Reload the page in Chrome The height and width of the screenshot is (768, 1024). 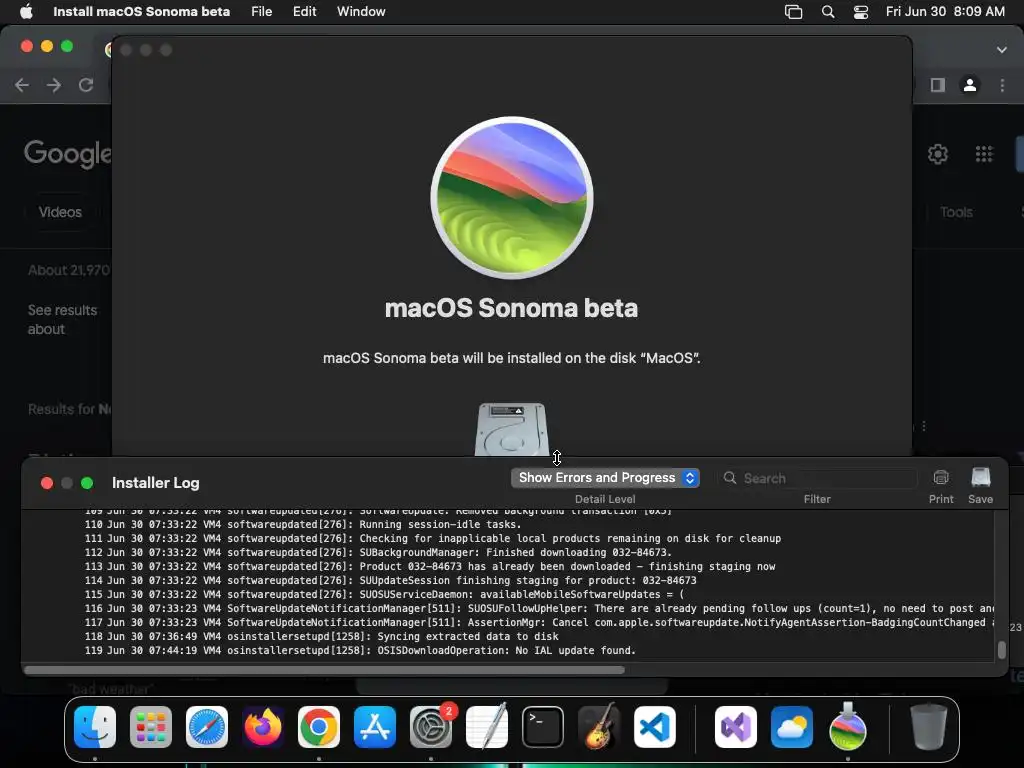pyautogui.click(x=86, y=85)
